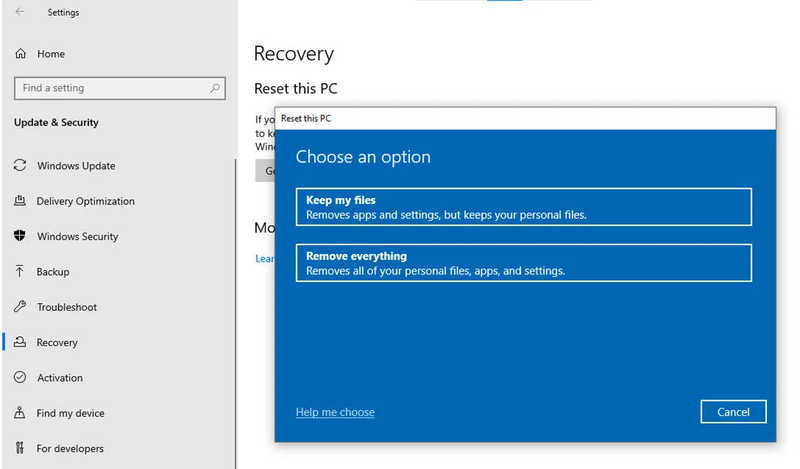This screenshot has height=469, width=800.
Task: Click the Windows Security shield icon
Action: 20,236
